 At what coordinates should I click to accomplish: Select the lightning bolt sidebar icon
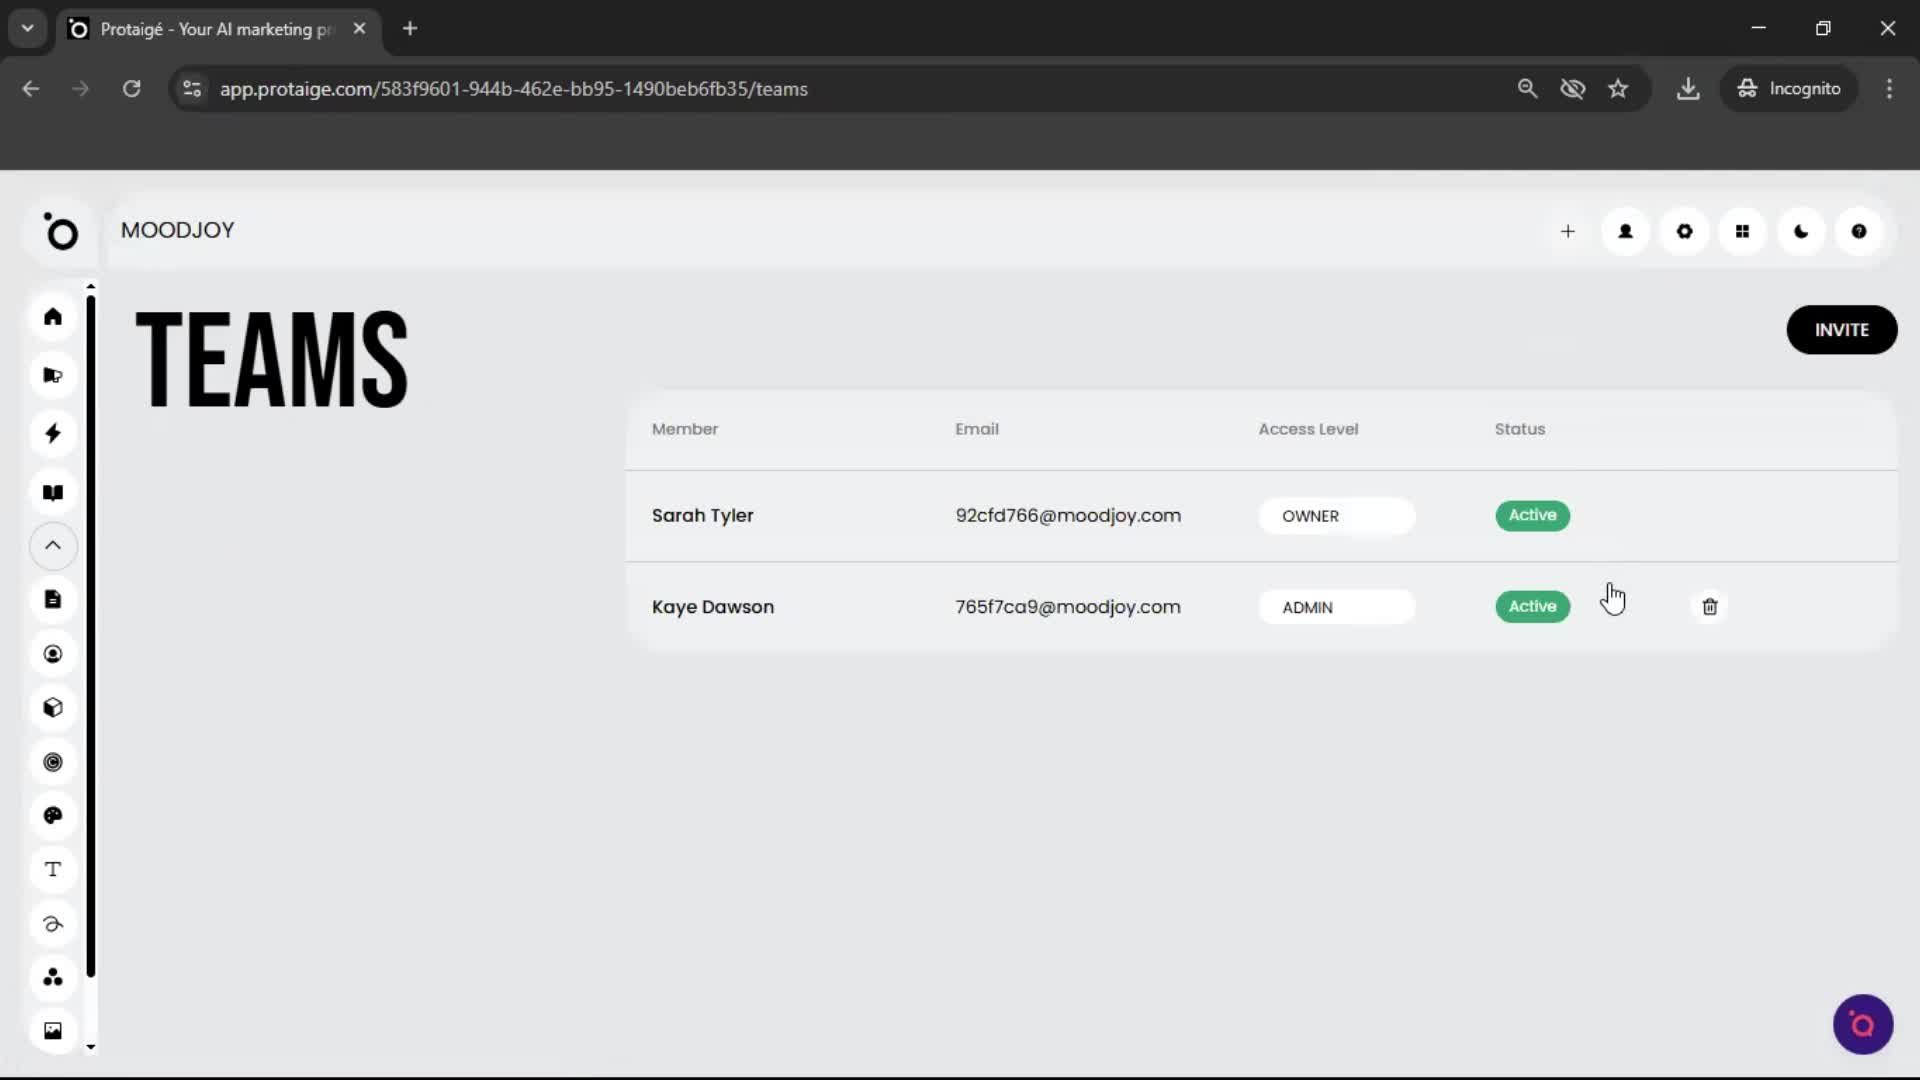(x=53, y=433)
